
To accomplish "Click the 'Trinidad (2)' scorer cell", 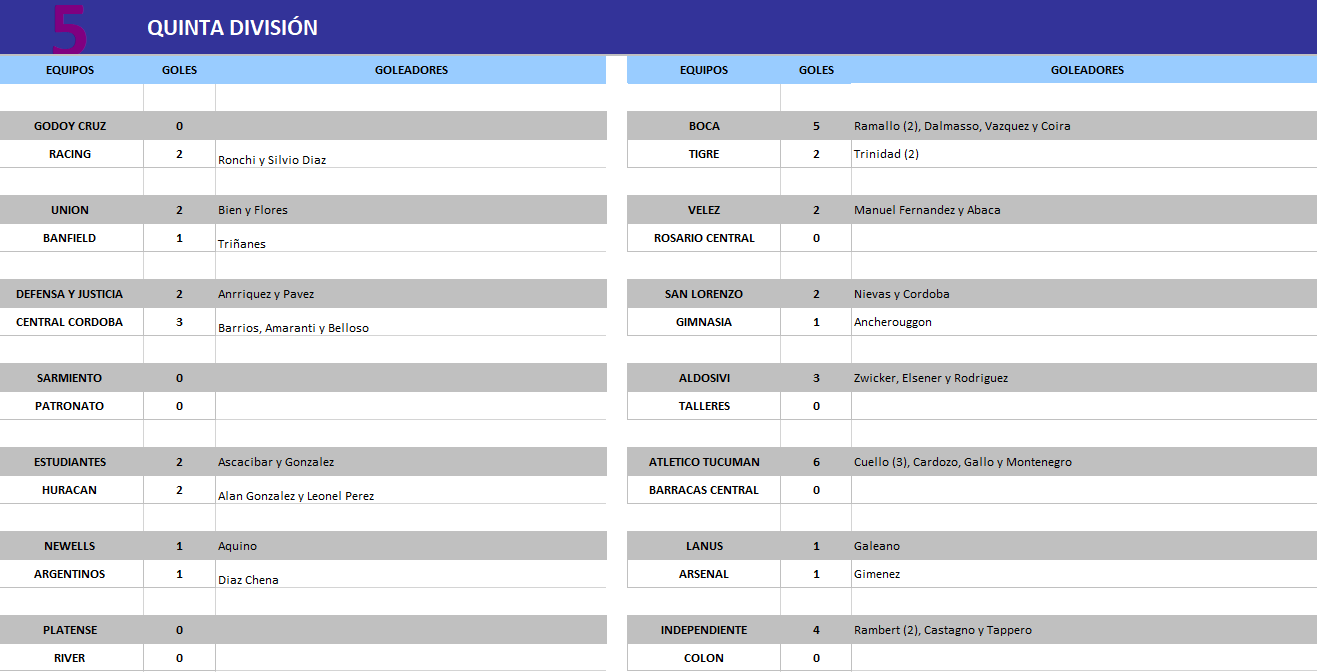I will (x=1084, y=154).
